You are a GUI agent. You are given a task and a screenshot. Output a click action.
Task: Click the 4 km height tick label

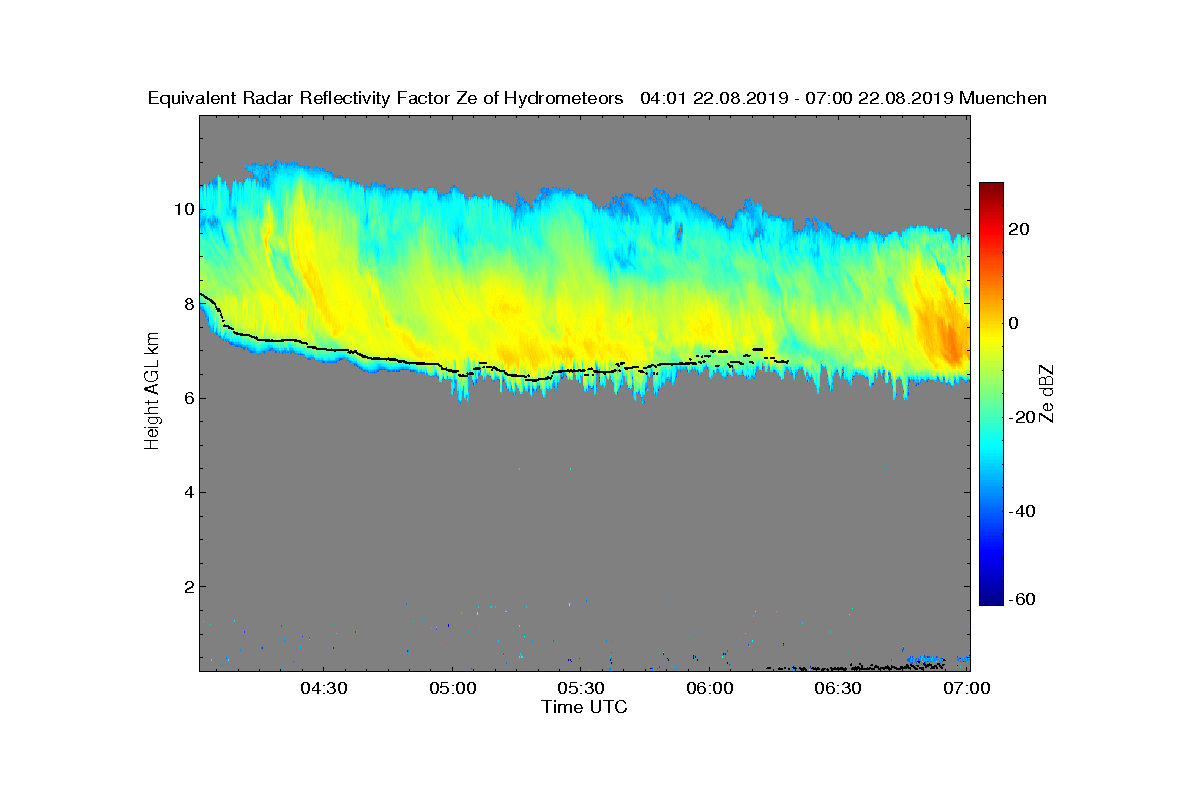point(187,492)
